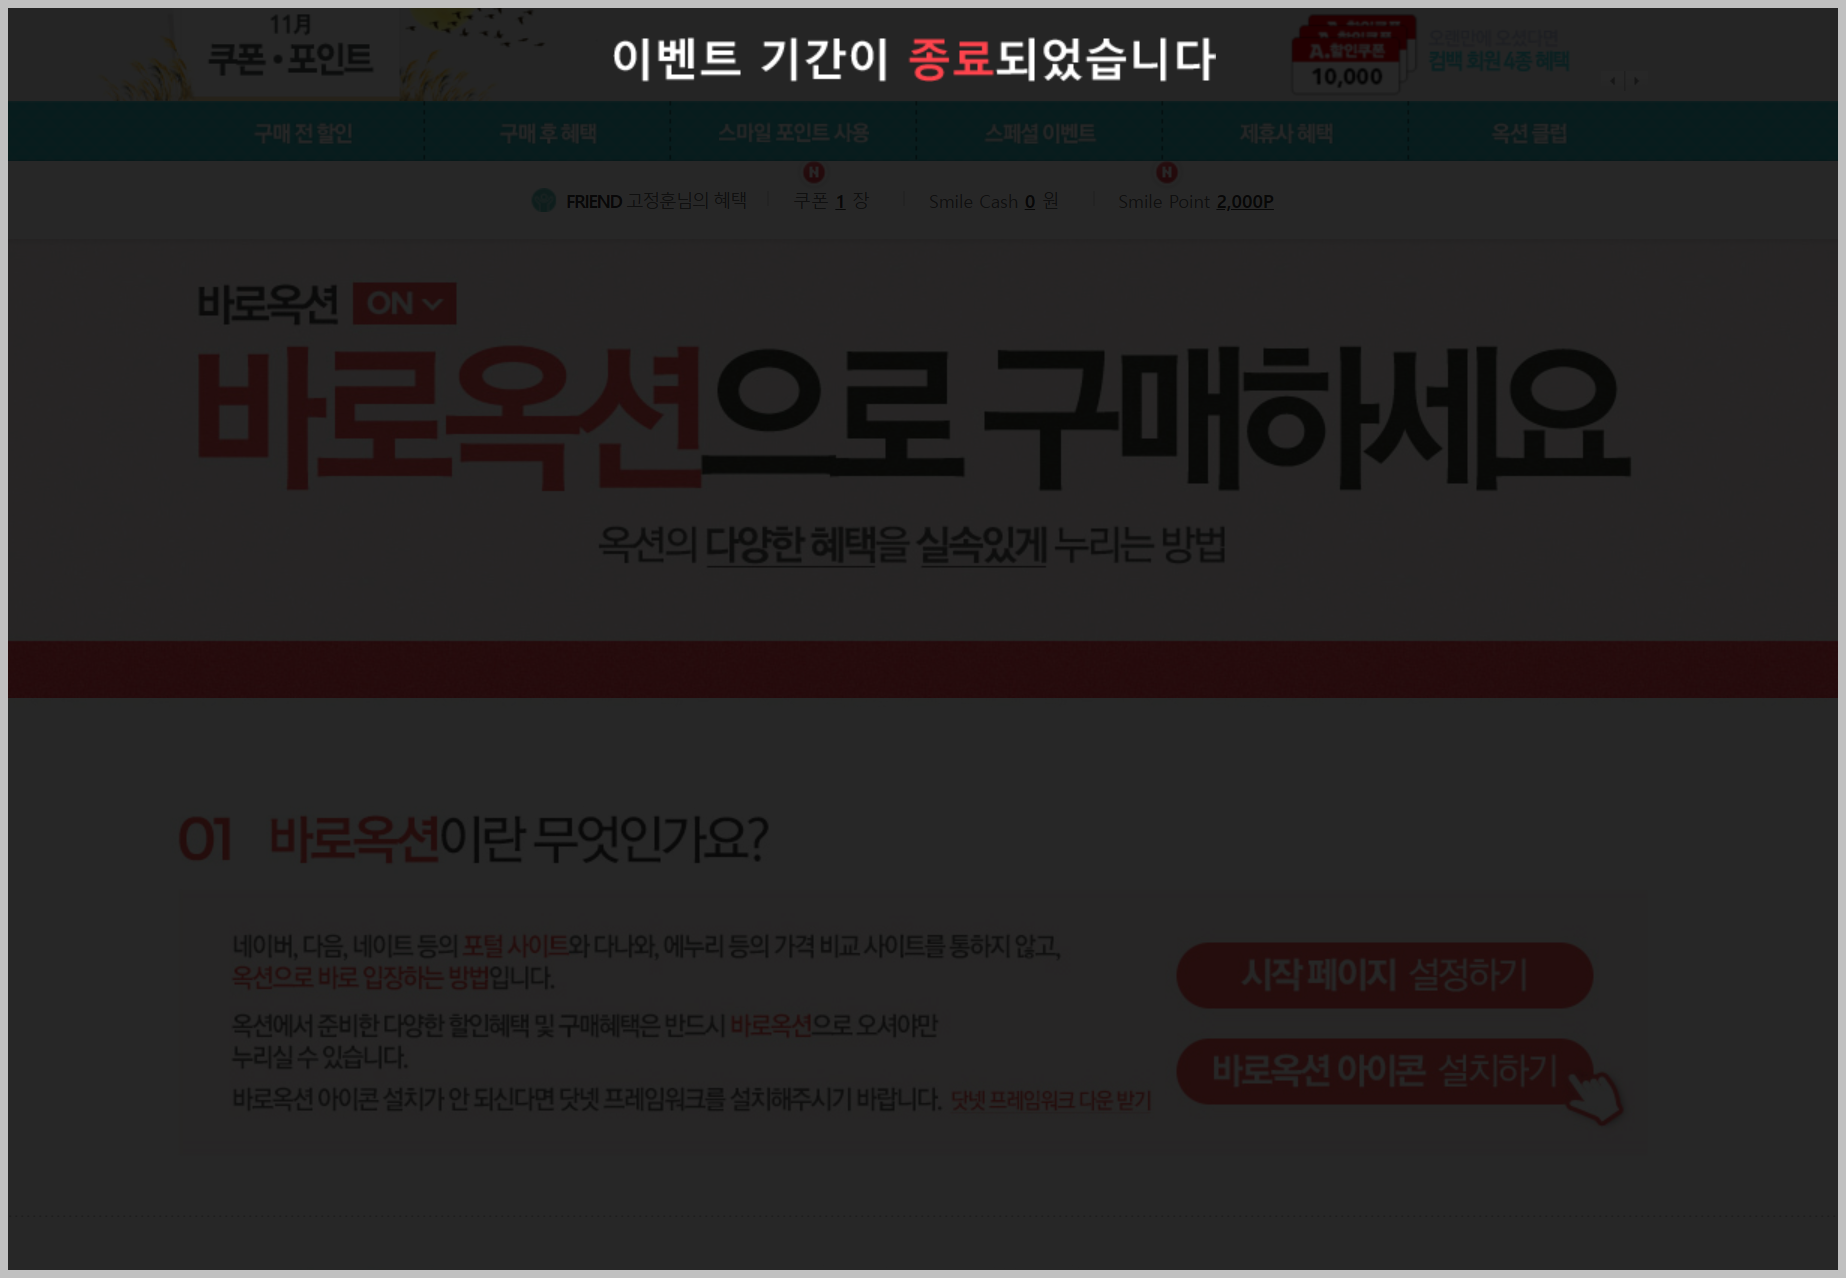The width and height of the screenshot is (1846, 1278).
Task: Open the 컴백 회원 4종 혜택 banner link
Action: 1498,61
